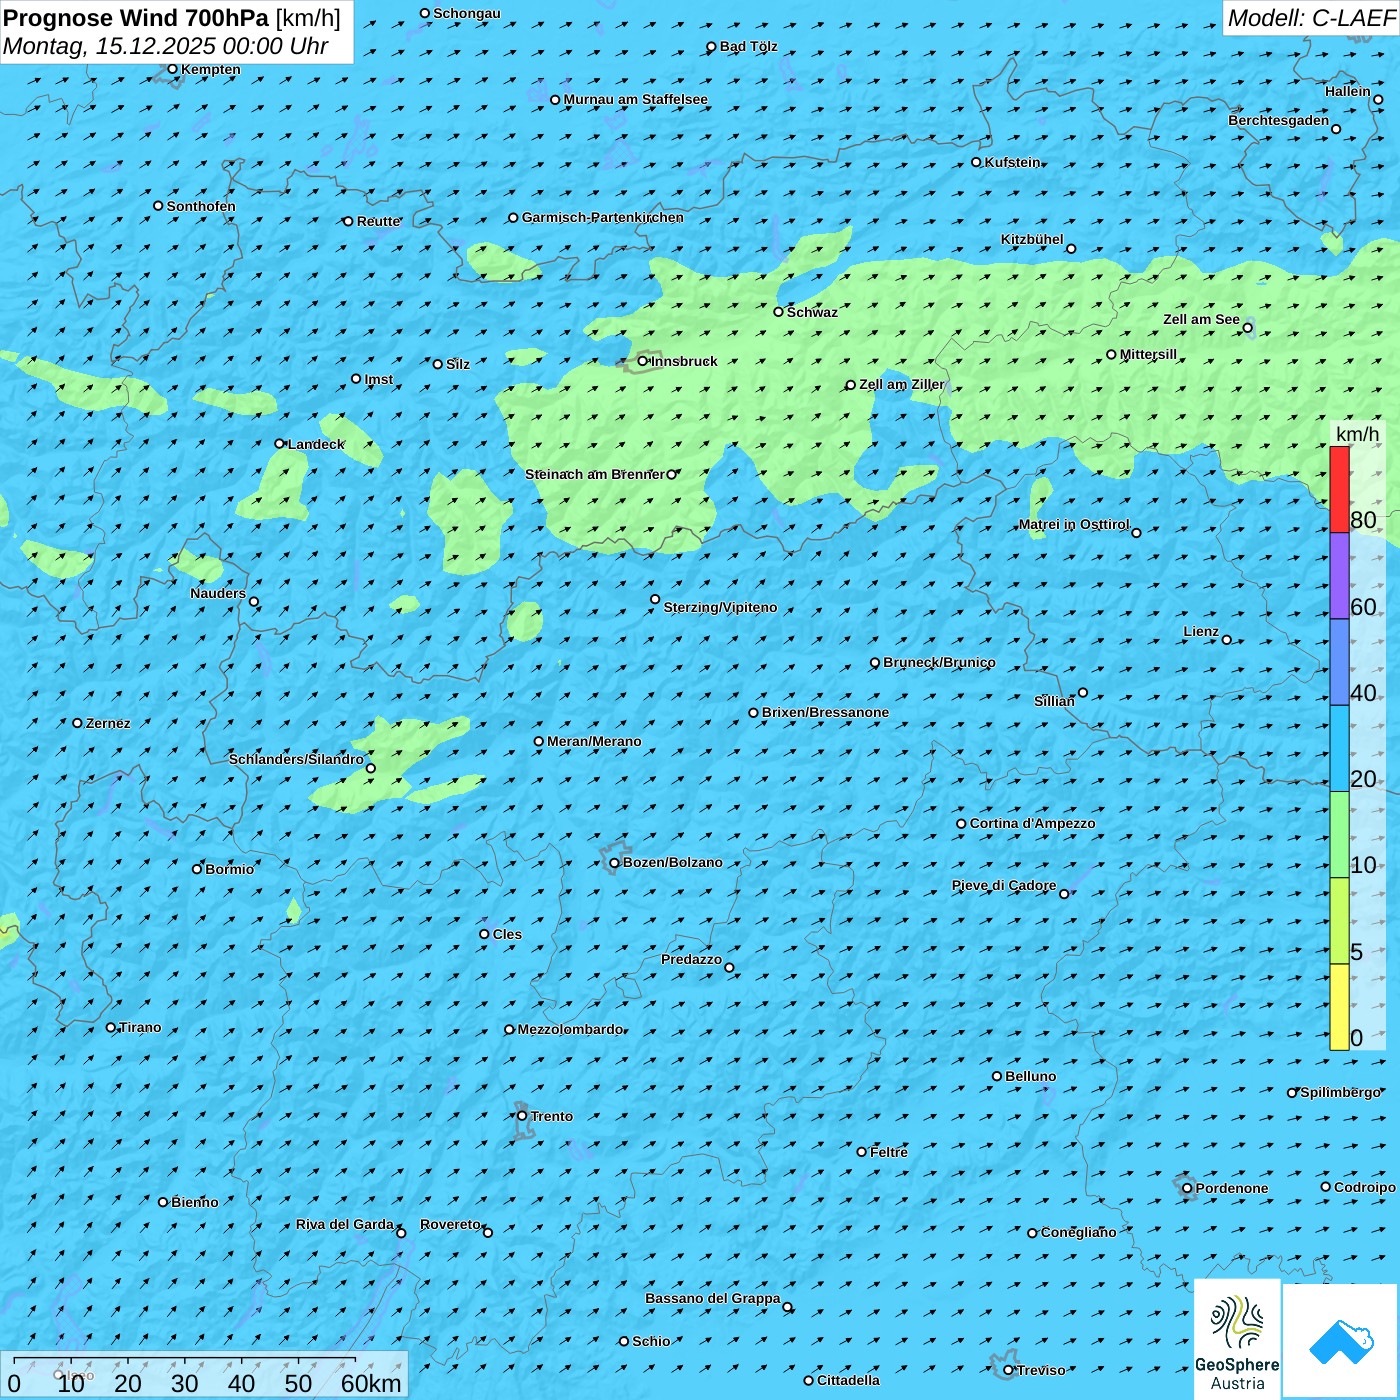Click the 'Murnau am Staffelsee' label
This screenshot has height=1400, width=1400.
point(635,99)
